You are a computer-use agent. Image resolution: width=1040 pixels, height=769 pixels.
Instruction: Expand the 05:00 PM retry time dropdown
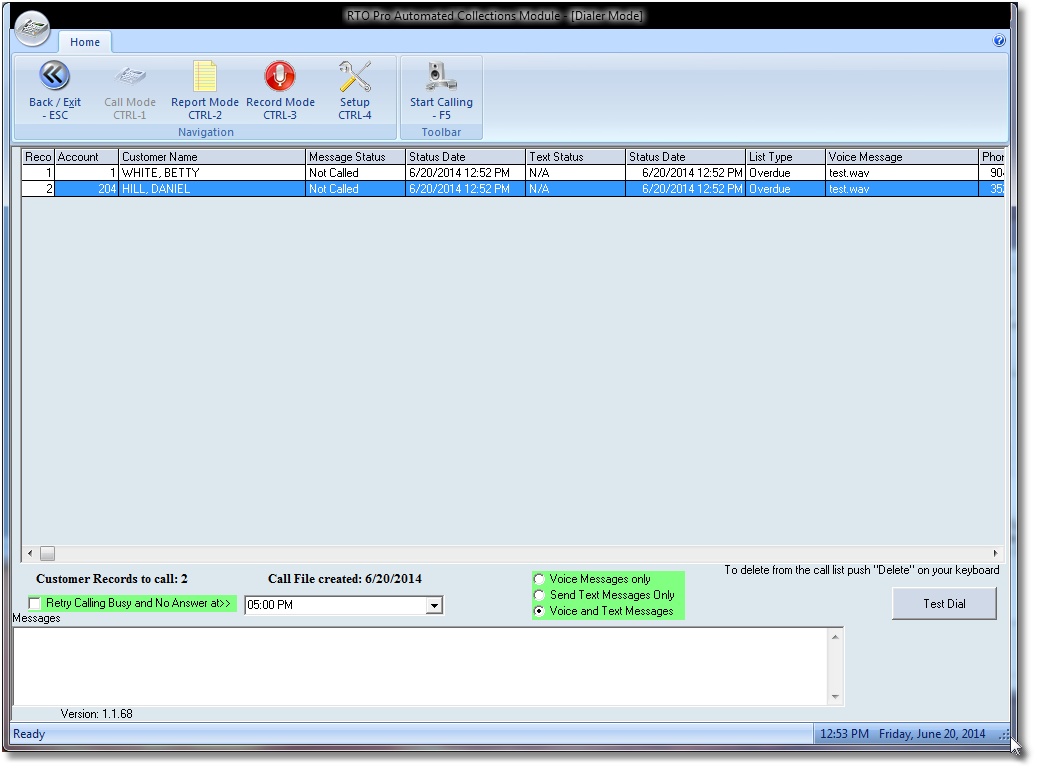tap(434, 605)
